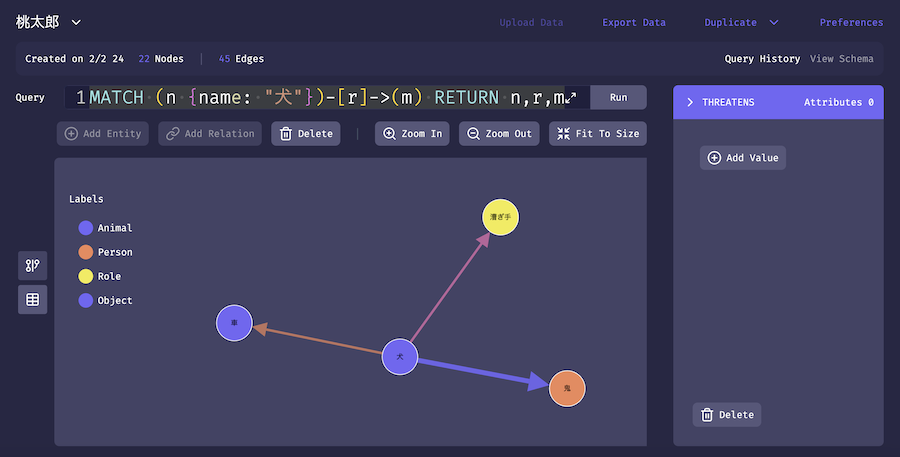Open the Duplicate dropdown
The height and width of the screenshot is (457, 900).
coord(741,22)
